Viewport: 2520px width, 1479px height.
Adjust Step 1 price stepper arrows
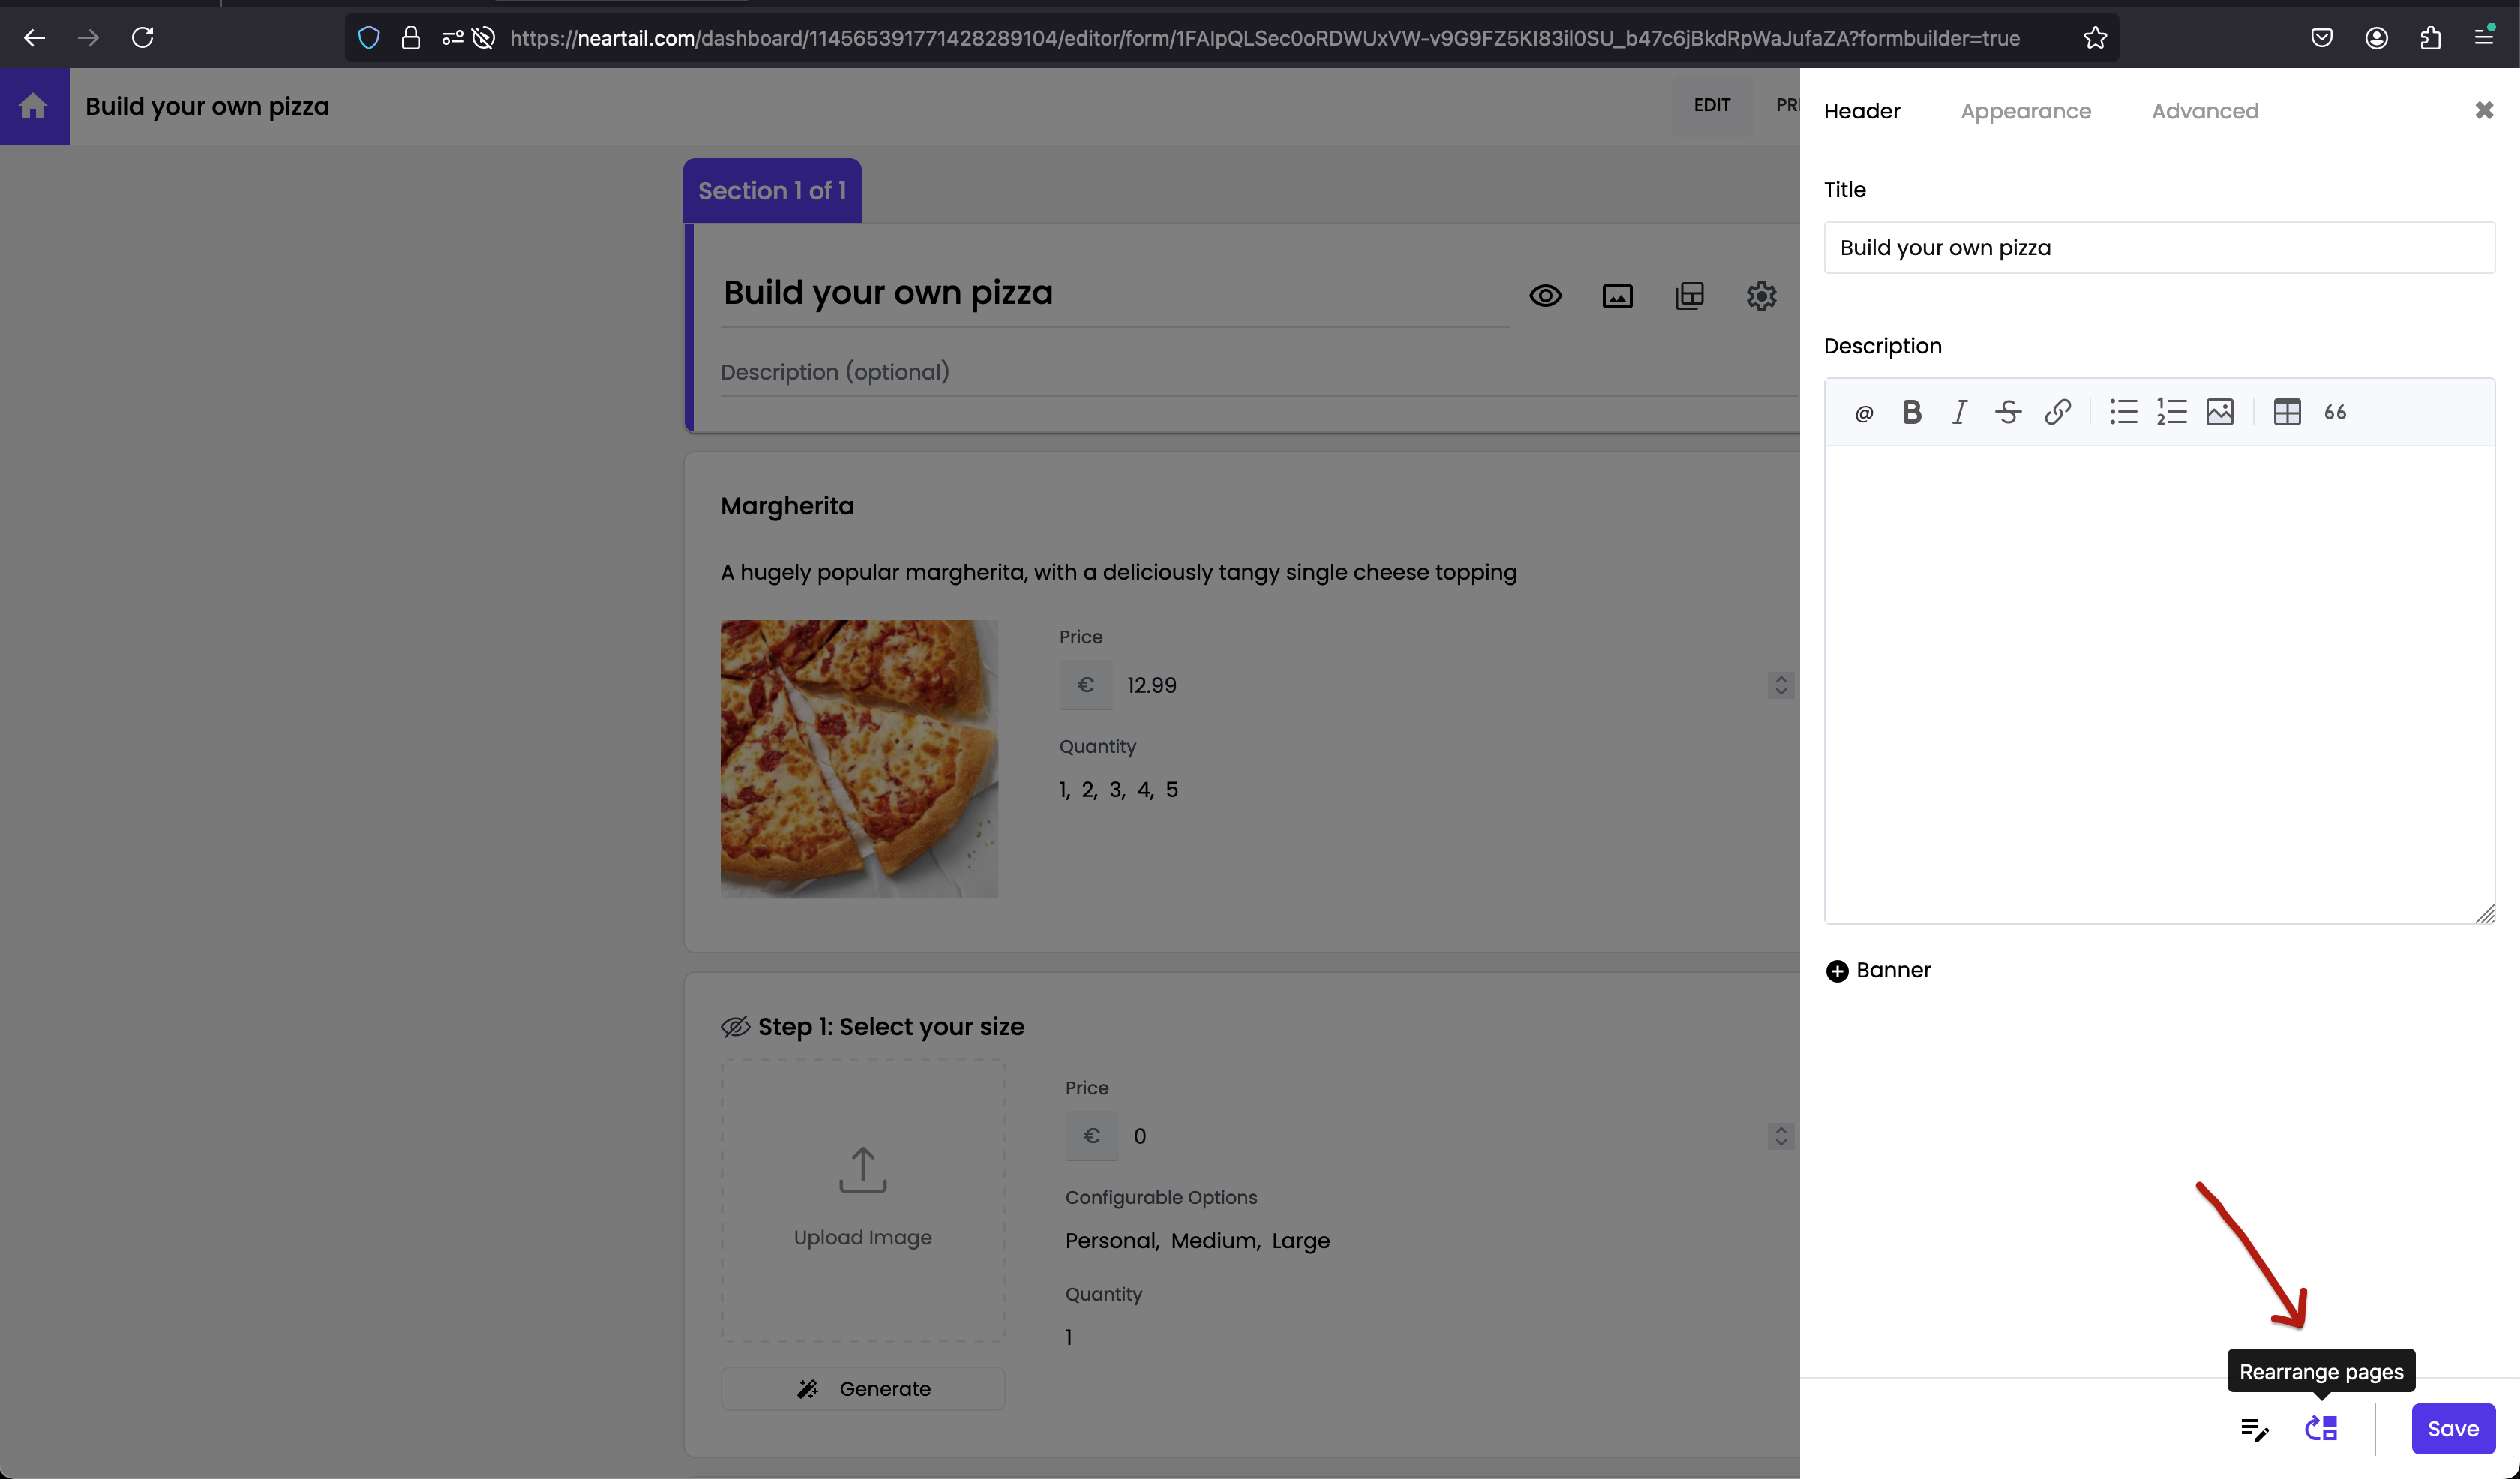coord(1780,1136)
